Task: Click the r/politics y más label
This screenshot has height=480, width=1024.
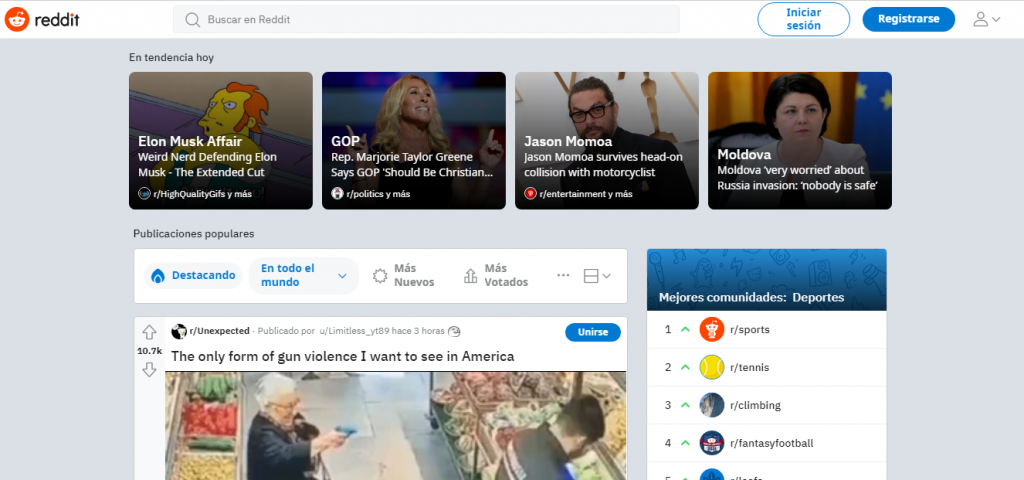Action: coord(378,193)
